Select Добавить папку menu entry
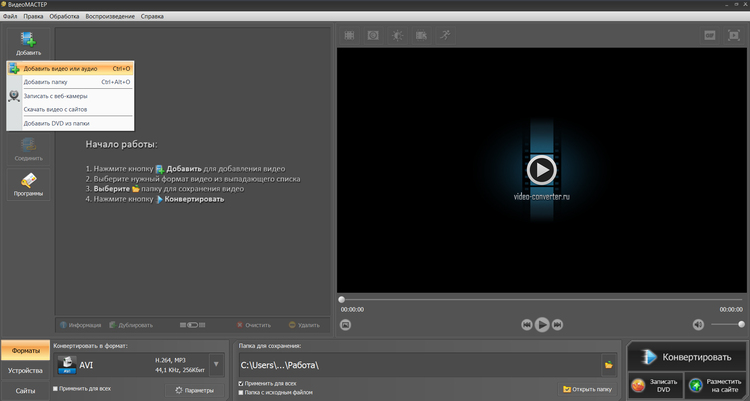Image resolution: width=750 pixels, height=401 pixels. coord(70,82)
